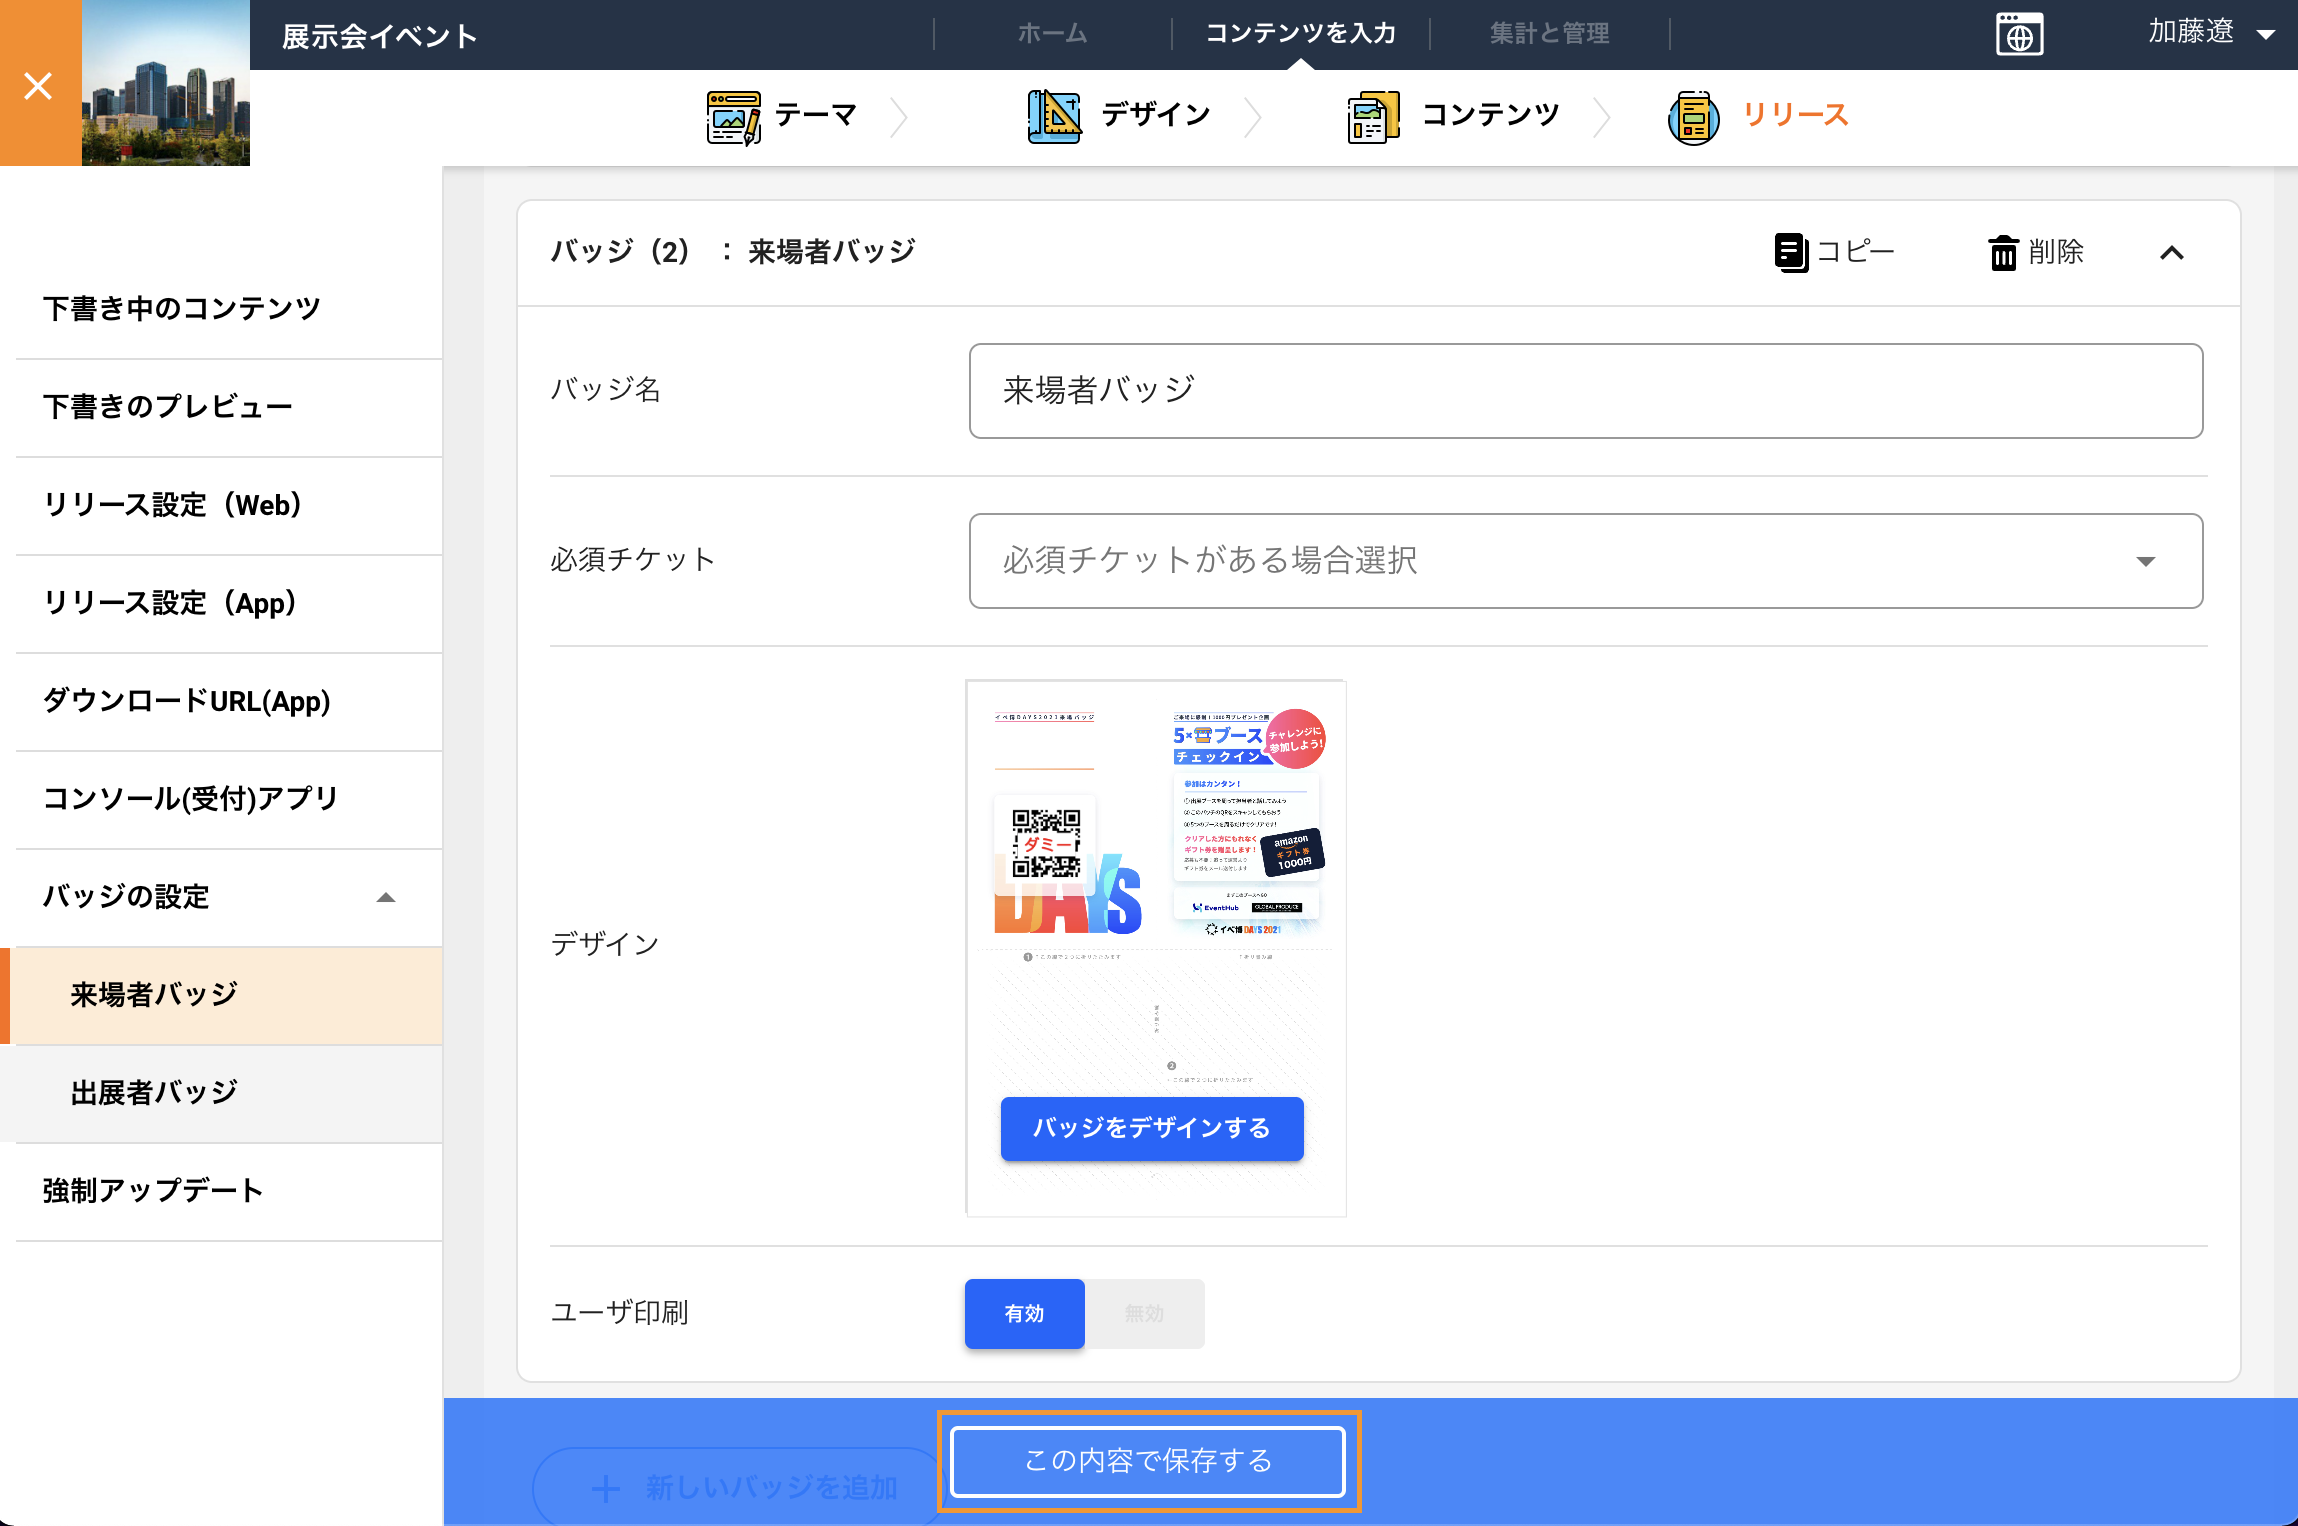Click the browser globe preview icon
This screenshot has width=2298, height=1526.
[2019, 35]
